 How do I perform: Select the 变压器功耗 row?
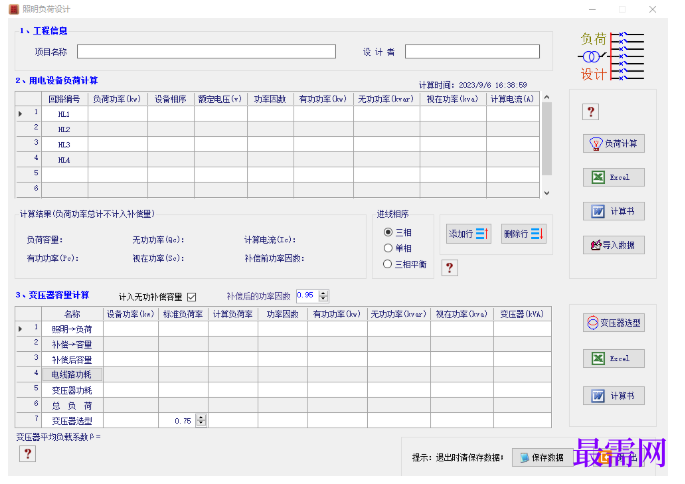pyautogui.click(x=73, y=390)
